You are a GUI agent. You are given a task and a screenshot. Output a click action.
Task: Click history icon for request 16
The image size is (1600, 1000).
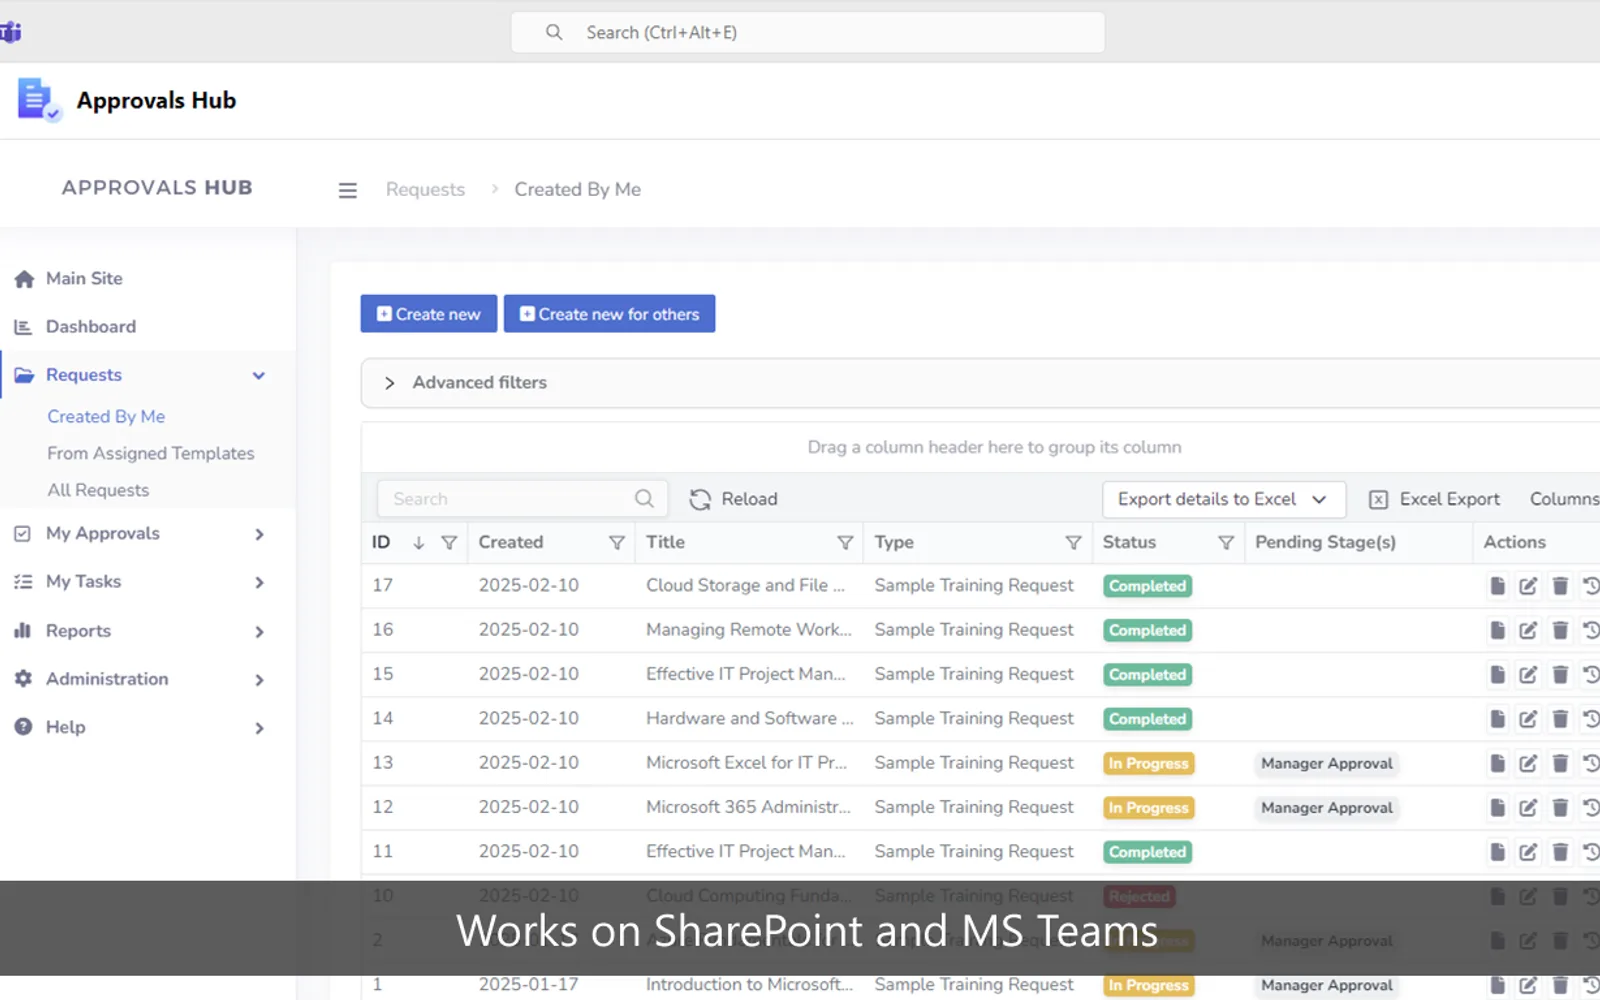click(x=1591, y=630)
